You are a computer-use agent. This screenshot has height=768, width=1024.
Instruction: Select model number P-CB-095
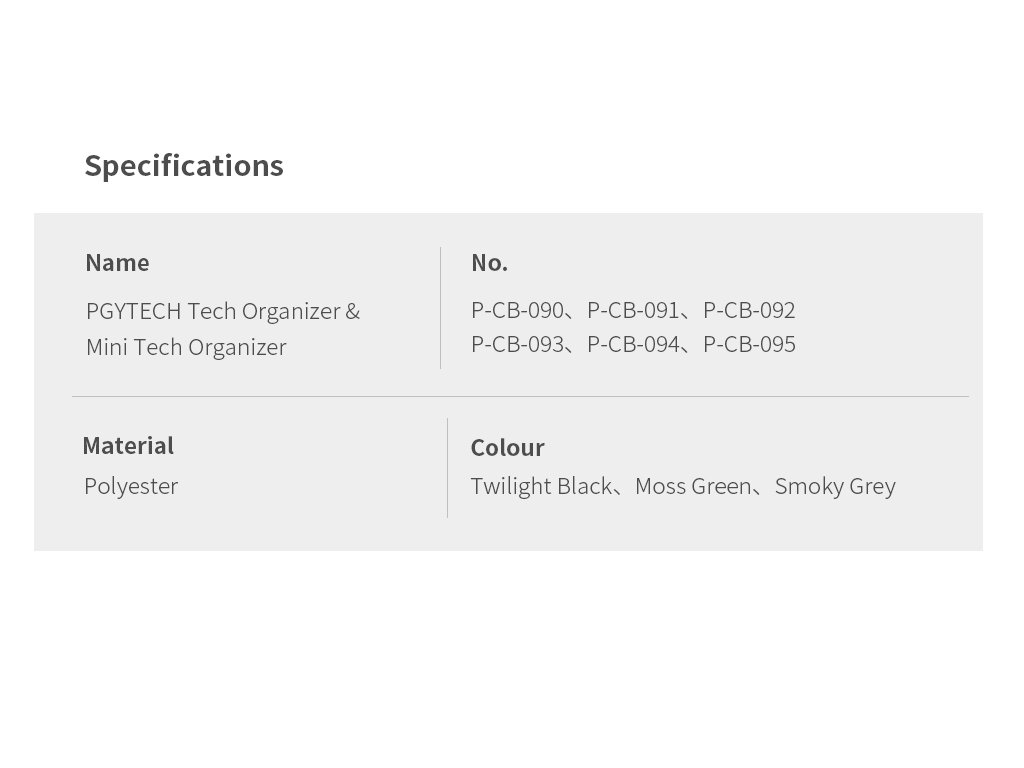click(749, 344)
